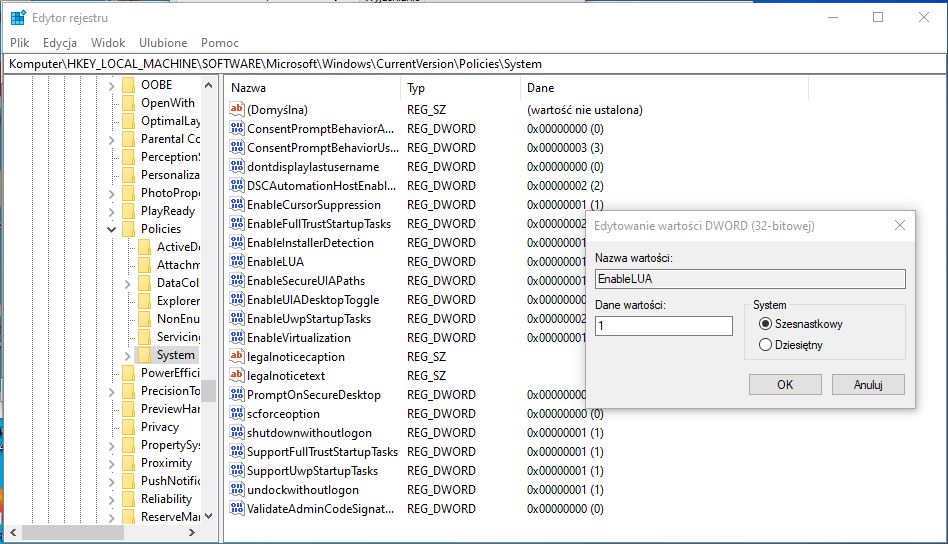This screenshot has height=544, width=948.
Task: Click the ConsentPromptBehaviorUs... value icon
Action: point(237,147)
